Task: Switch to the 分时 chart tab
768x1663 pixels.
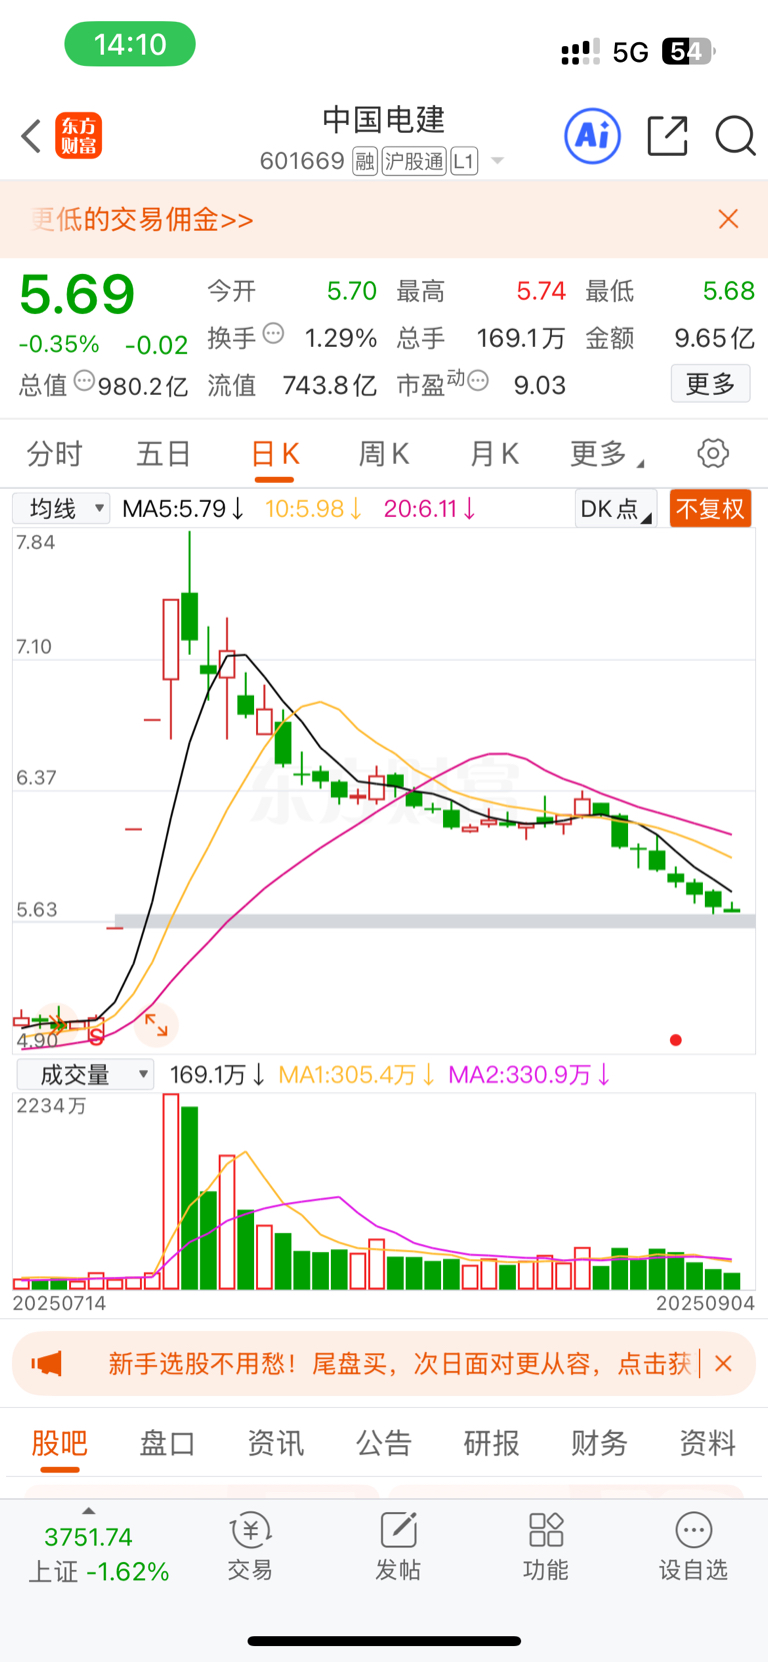Action: coord(55,454)
